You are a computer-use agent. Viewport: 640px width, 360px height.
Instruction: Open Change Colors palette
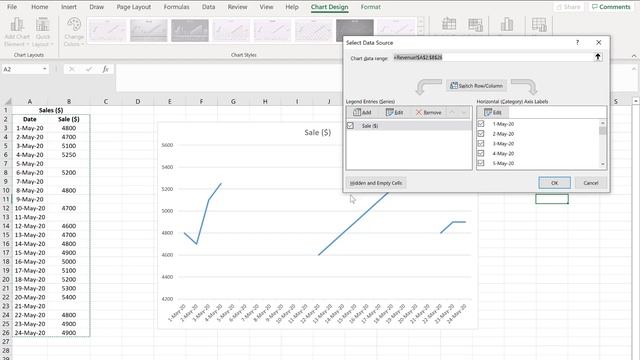[74, 32]
